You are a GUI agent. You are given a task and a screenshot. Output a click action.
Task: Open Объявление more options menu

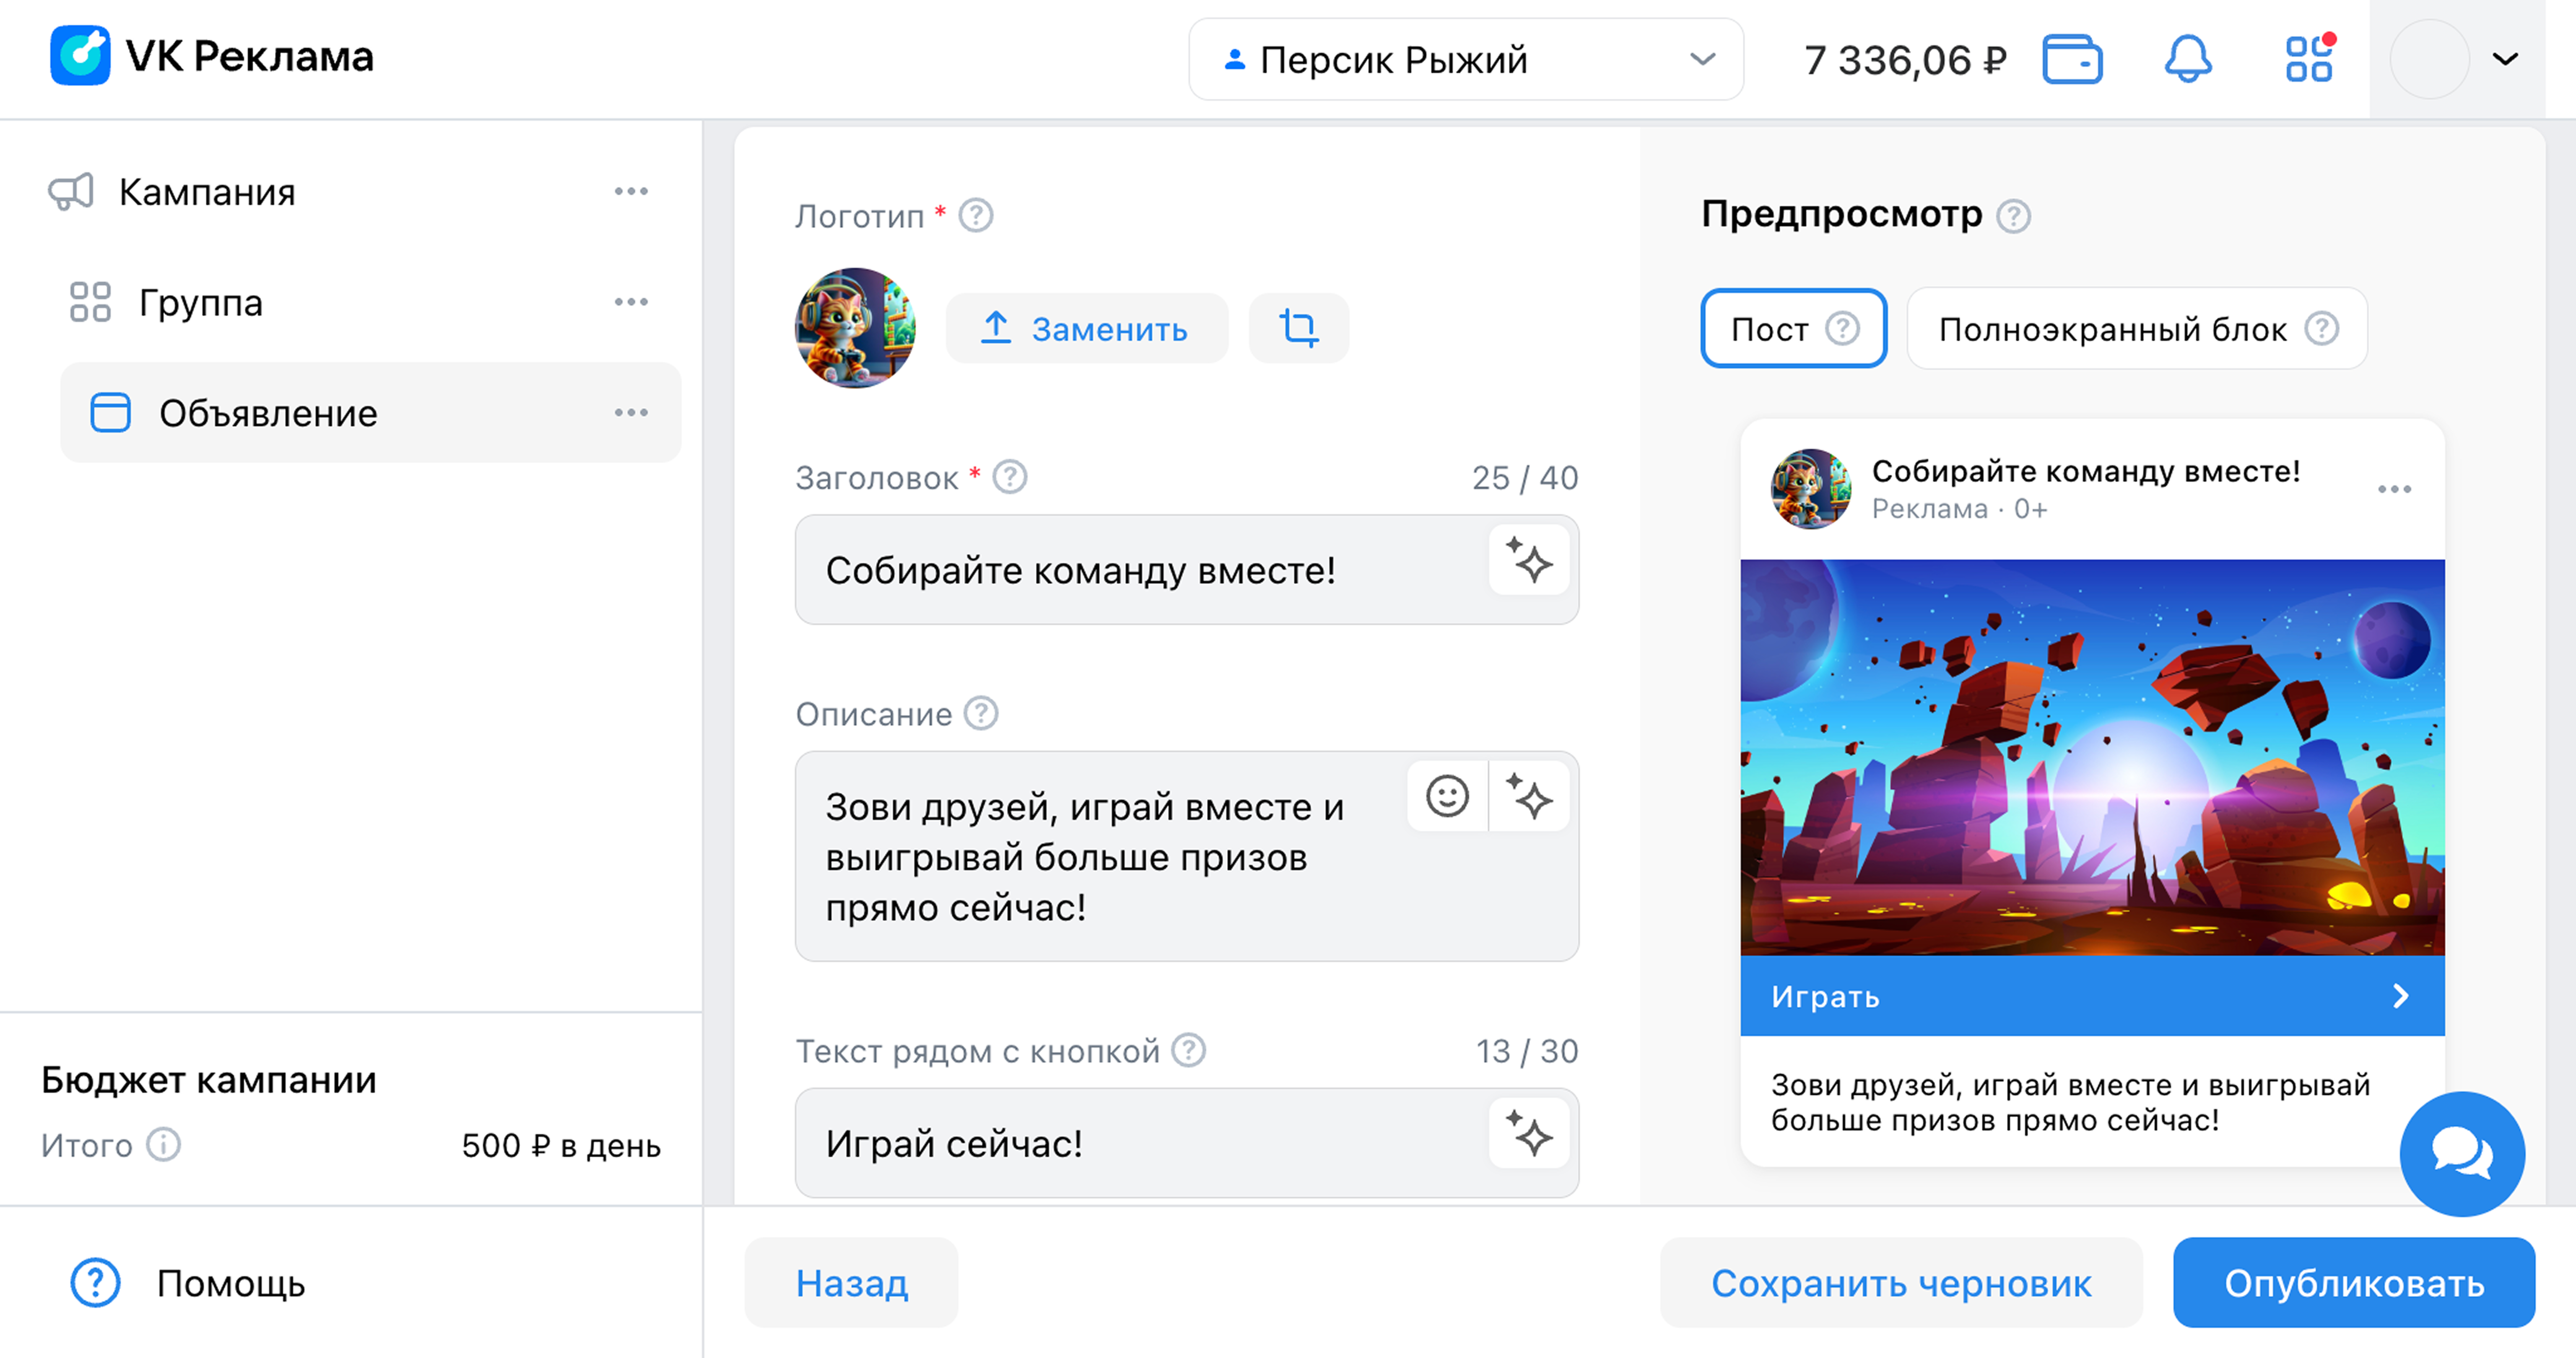pyautogui.click(x=631, y=412)
